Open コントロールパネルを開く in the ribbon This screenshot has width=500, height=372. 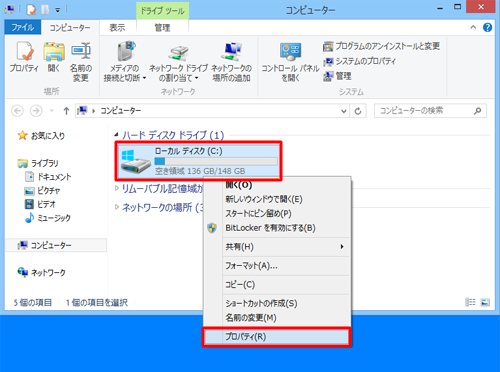(x=290, y=62)
